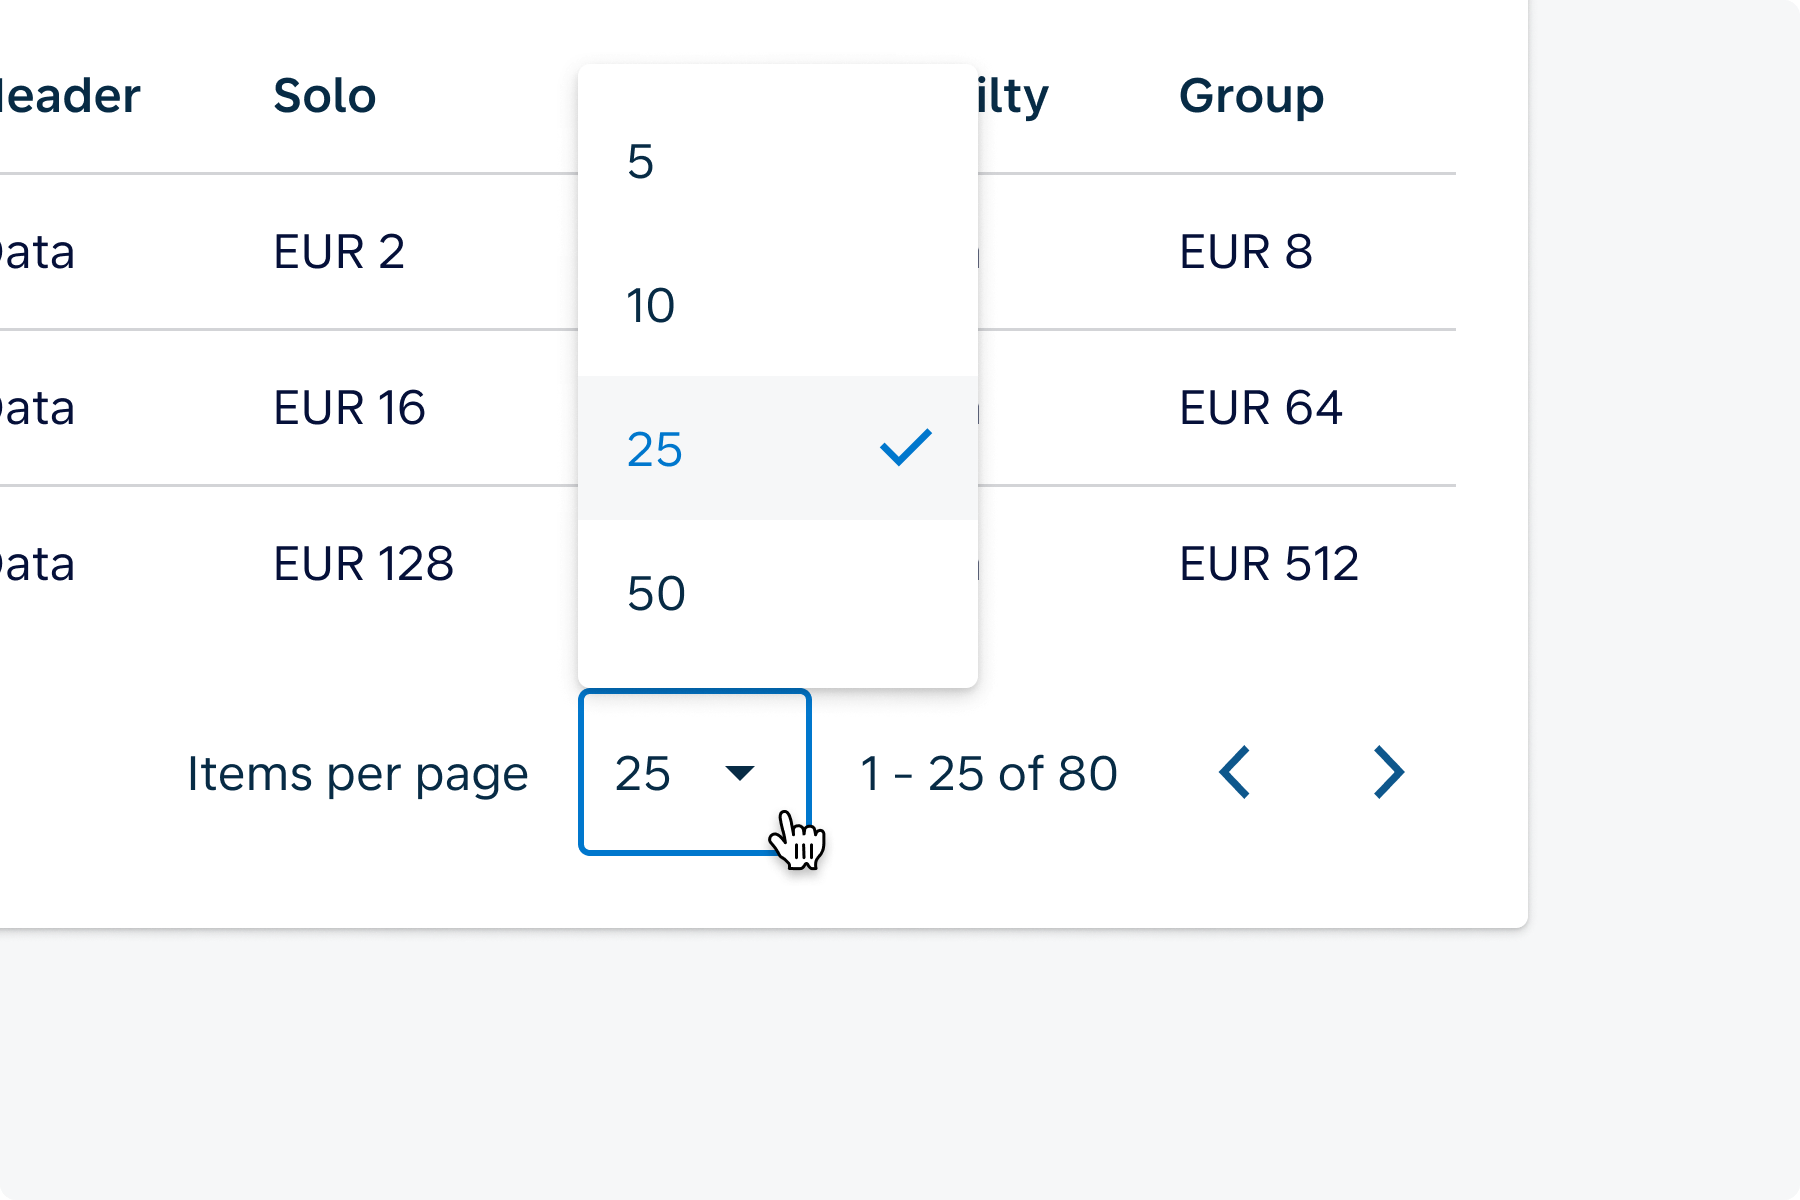
Task: Click the checkmark beside option 25
Action: tap(905, 448)
